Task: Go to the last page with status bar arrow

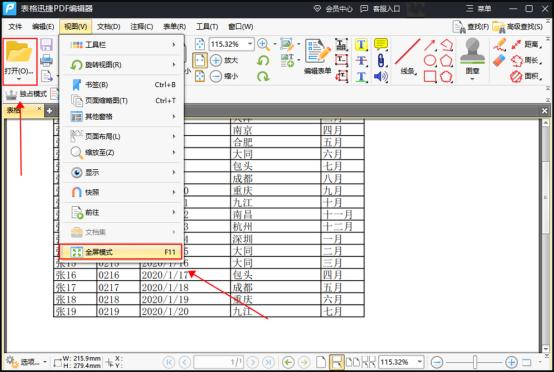Action: (x=268, y=362)
